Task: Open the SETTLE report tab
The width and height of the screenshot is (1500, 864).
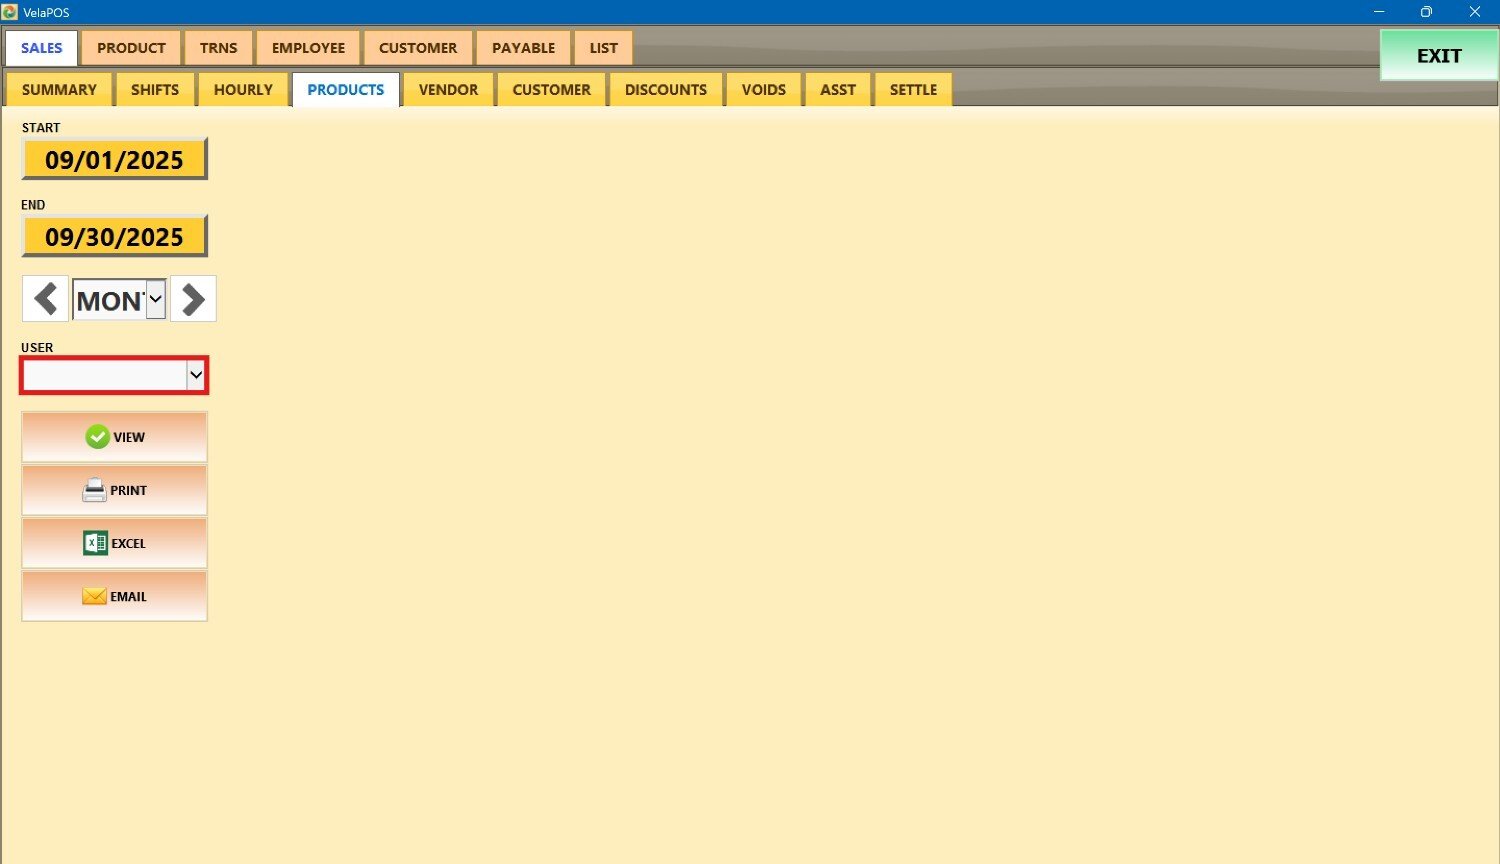Action: [913, 90]
